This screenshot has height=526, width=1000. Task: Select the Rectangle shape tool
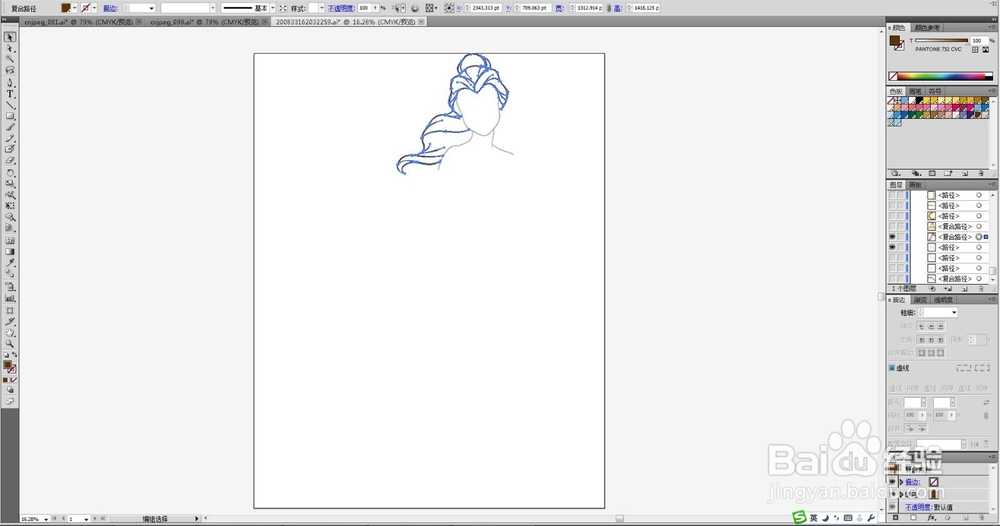[x=10, y=116]
